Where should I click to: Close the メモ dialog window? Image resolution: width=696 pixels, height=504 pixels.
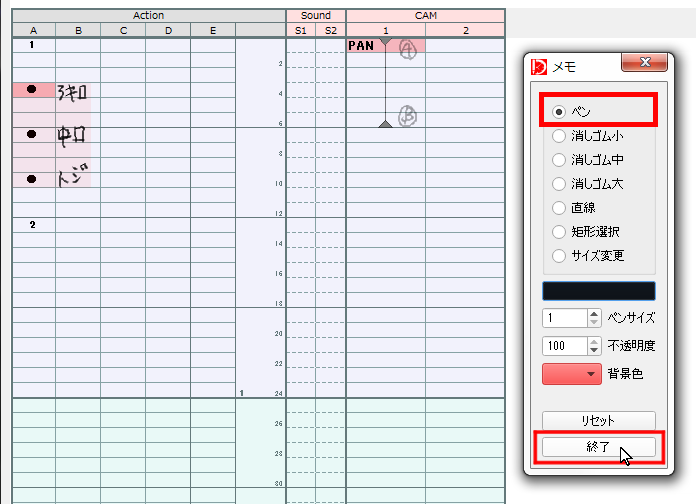[645, 62]
